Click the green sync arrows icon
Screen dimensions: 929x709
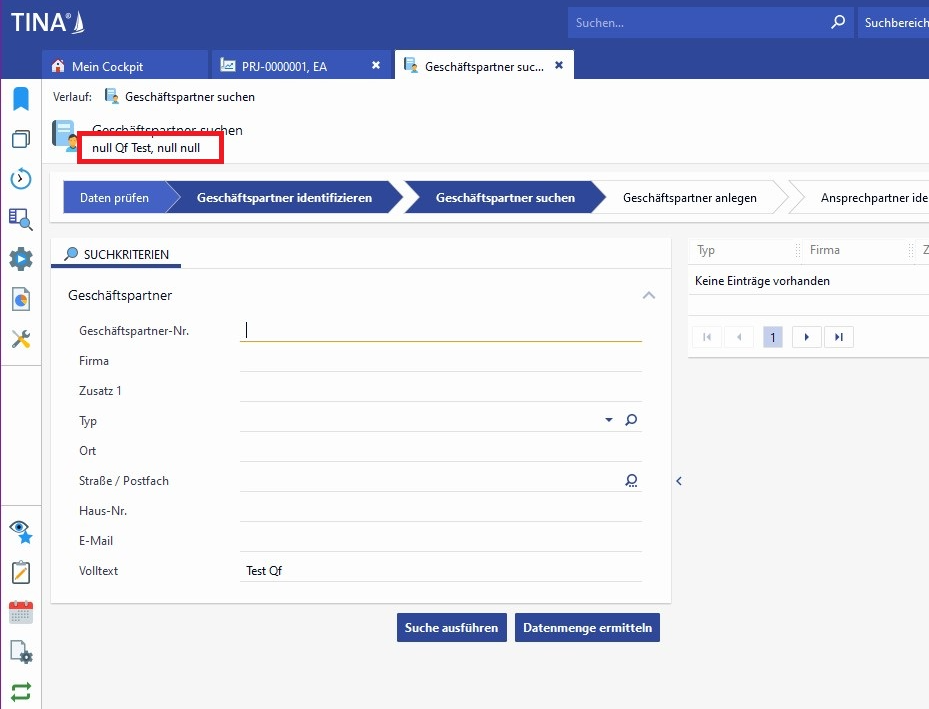click(x=20, y=691)
